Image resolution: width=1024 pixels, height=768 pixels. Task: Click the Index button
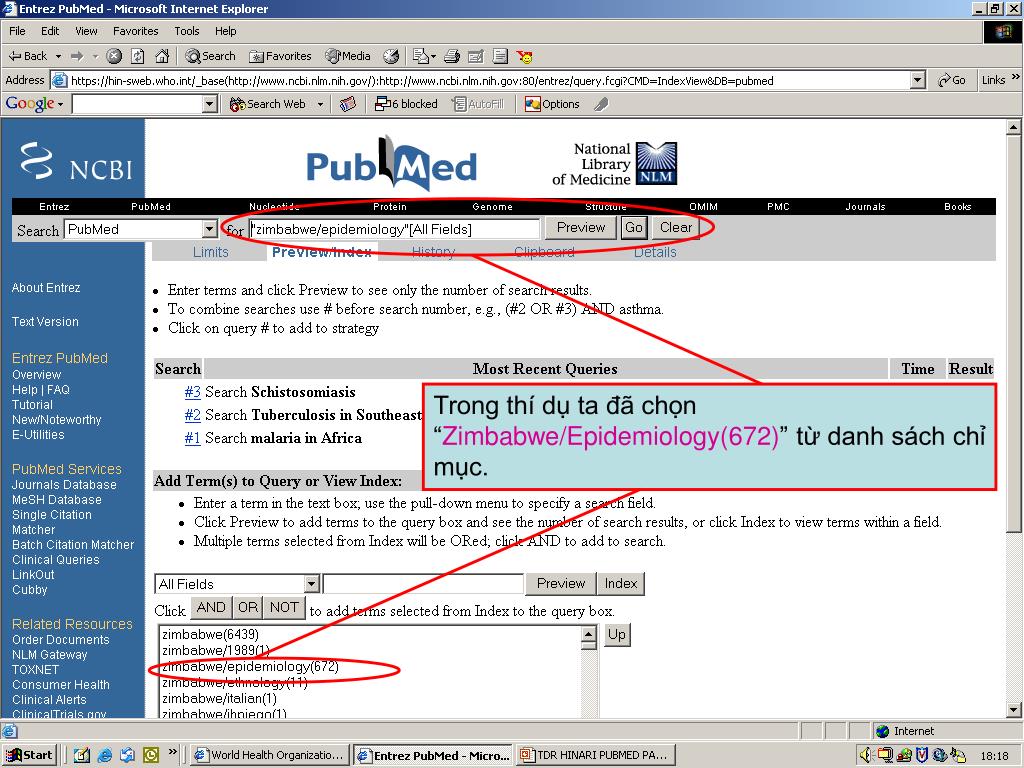(620, 583)
